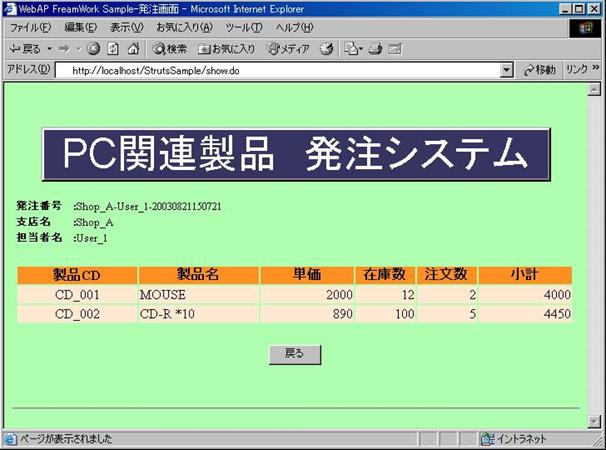This screenshot has width=606, height=450.
Task: Open the Media (メディア) toolbar button
Action: tap(288, 49)
